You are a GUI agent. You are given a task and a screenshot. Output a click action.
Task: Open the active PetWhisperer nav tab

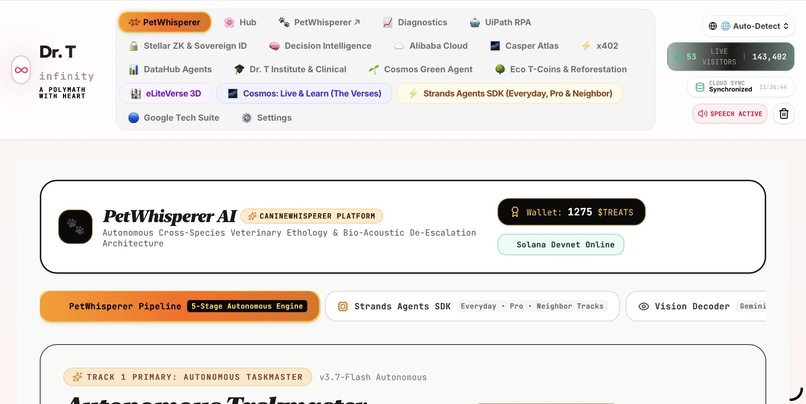click(164, 22)
